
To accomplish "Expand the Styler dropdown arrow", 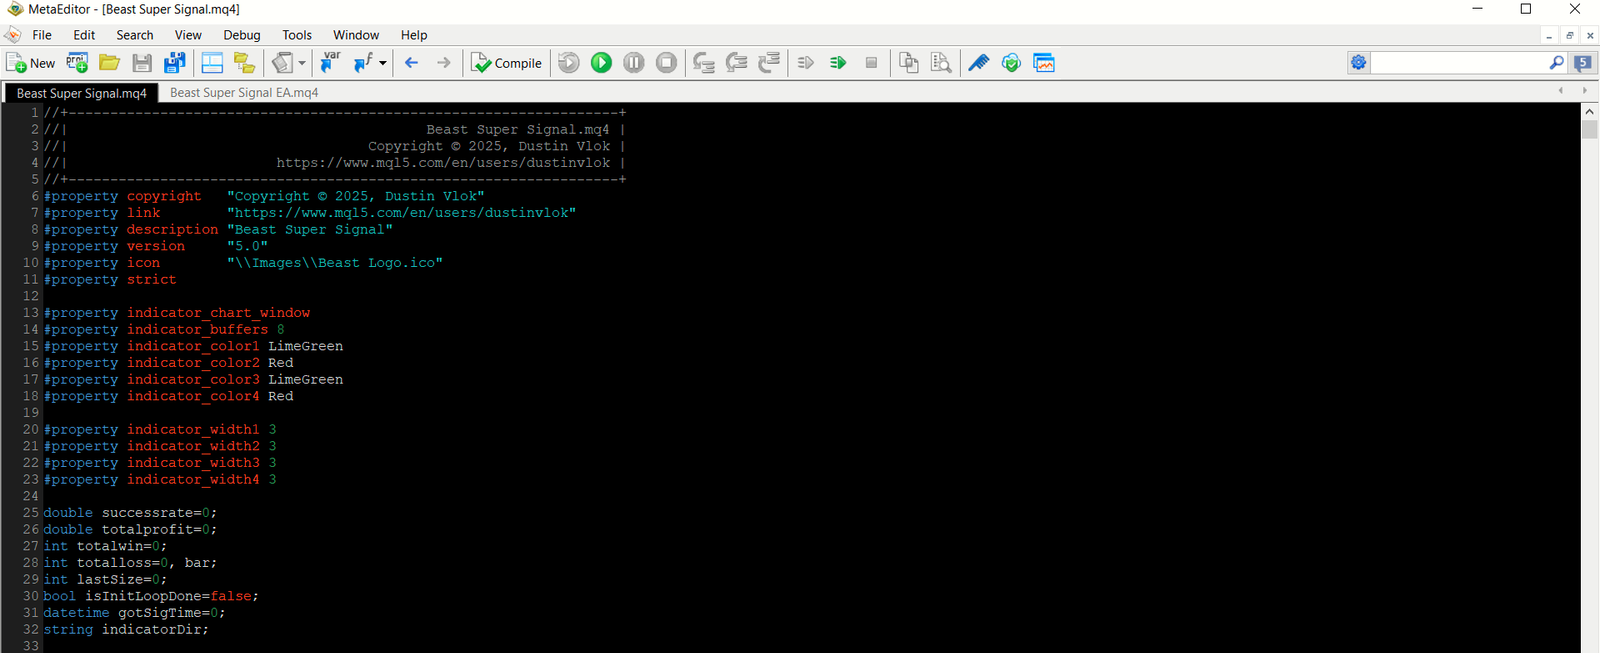I will [301, 63].
